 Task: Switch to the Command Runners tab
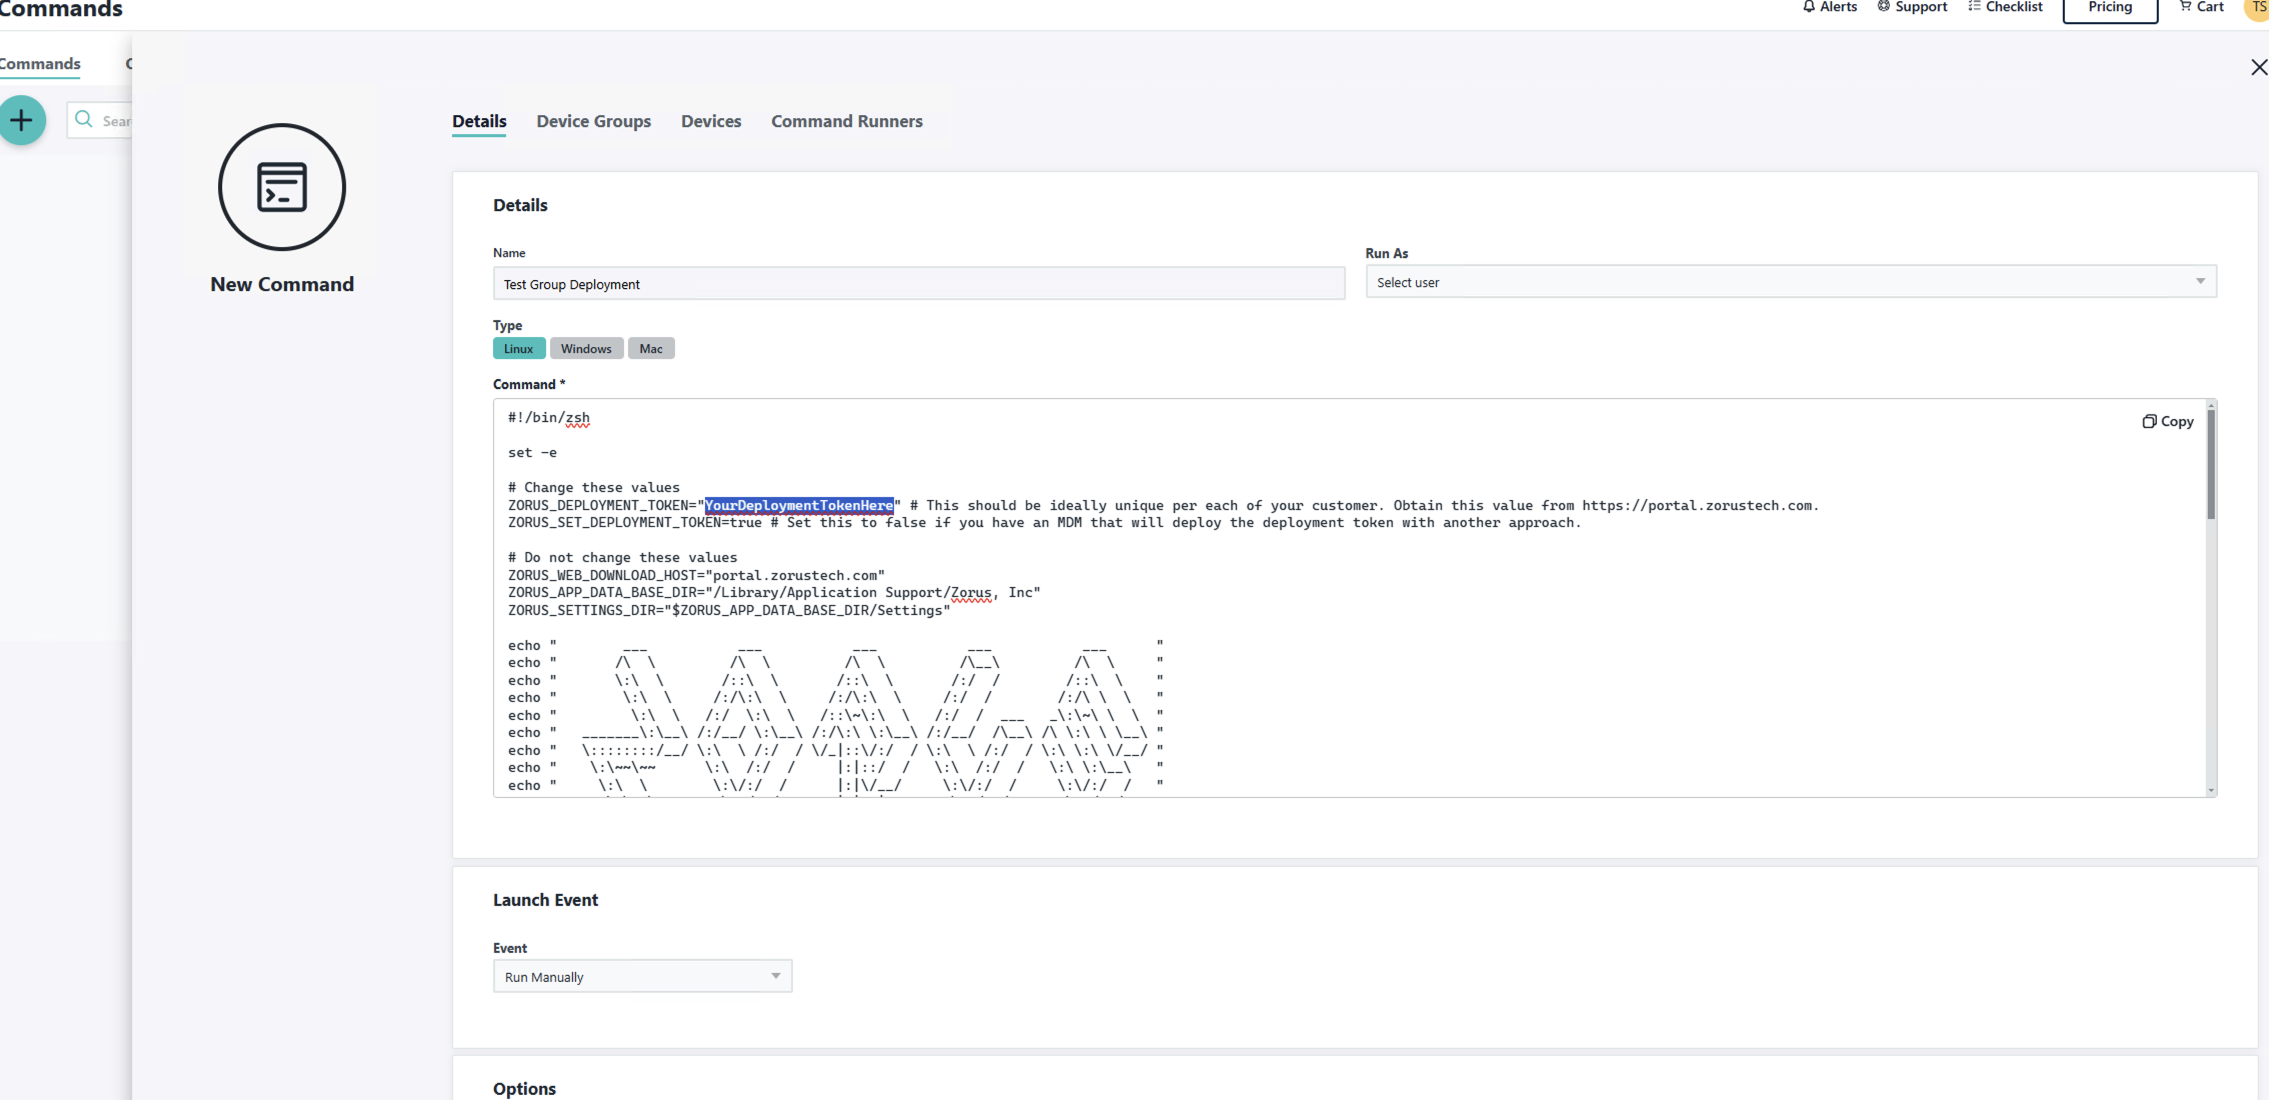(x=847, y=121)
